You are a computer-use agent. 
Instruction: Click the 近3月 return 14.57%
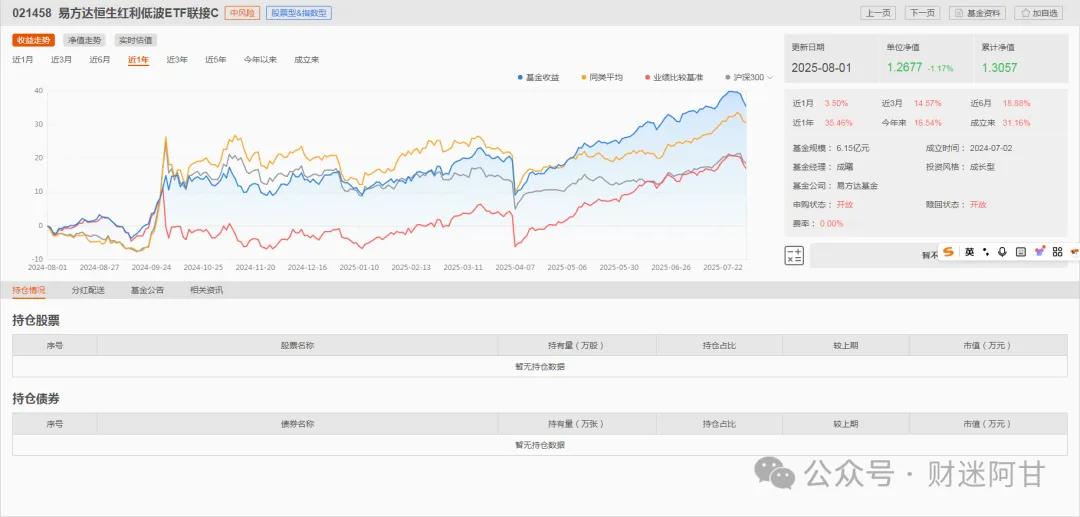[927, 103]
